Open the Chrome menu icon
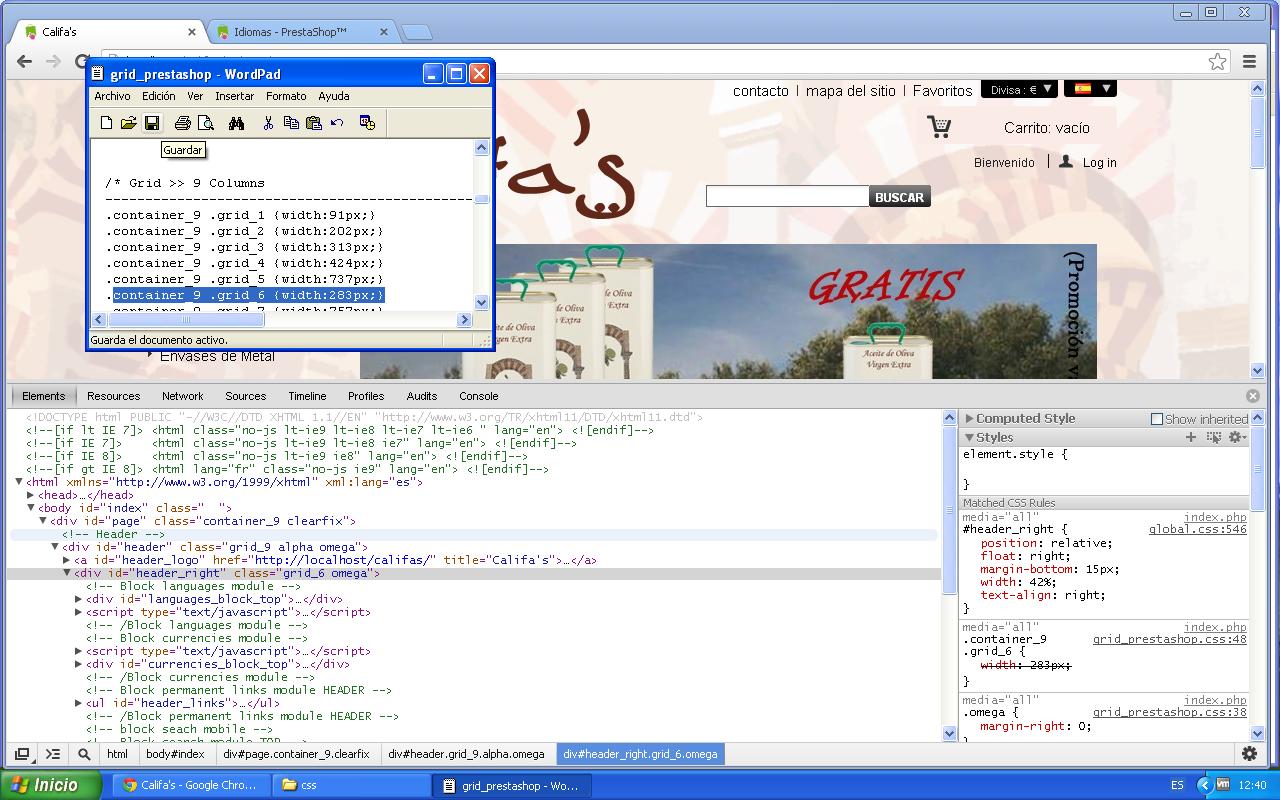Image resolution: width=1280 pixels, height=800 pixels. pyautogui.click(x=1249, y=62)
